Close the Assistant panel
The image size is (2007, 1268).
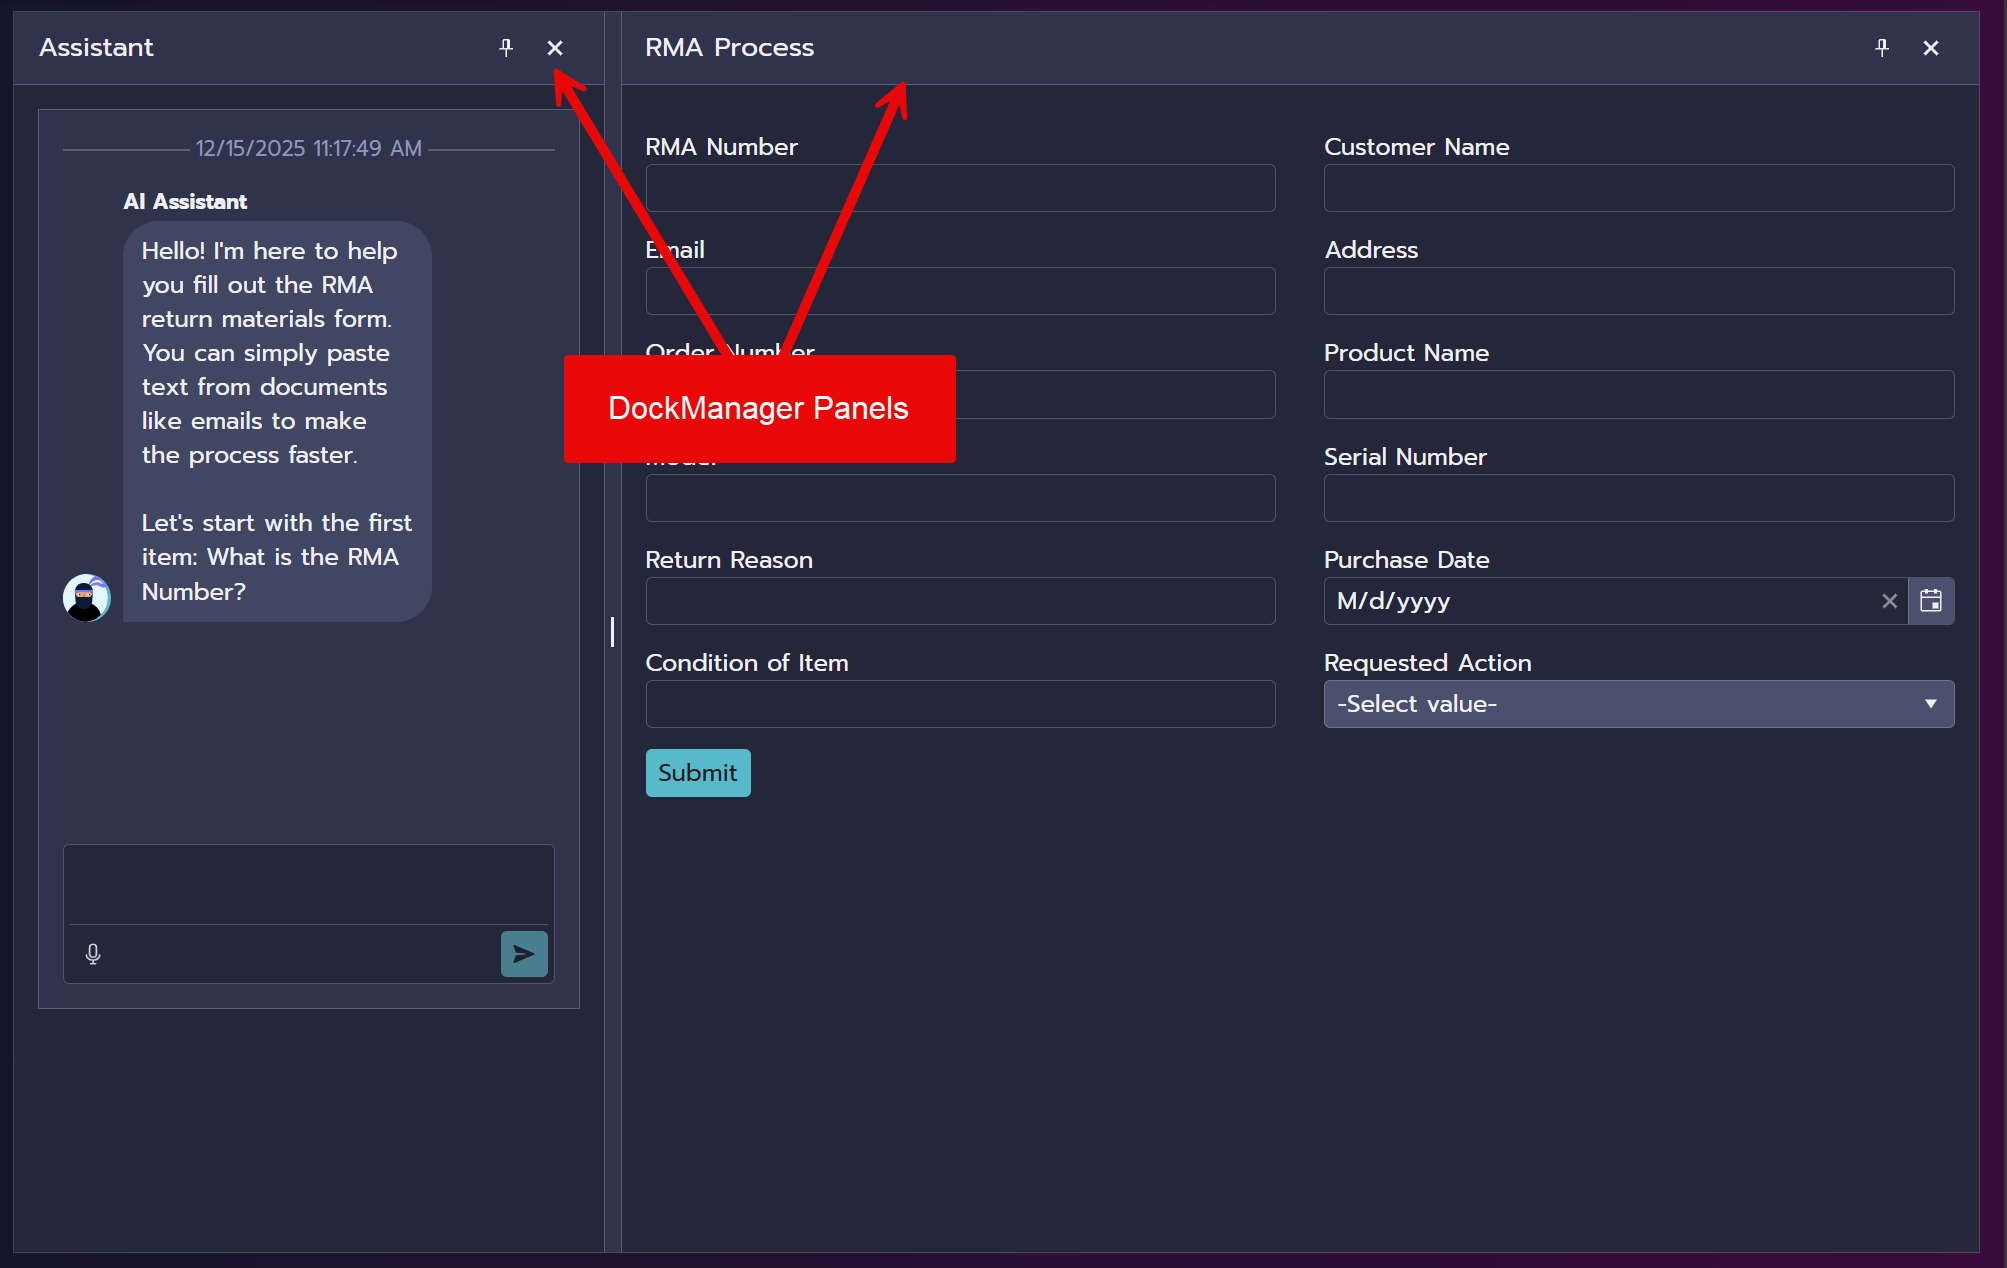coord(555,47)
